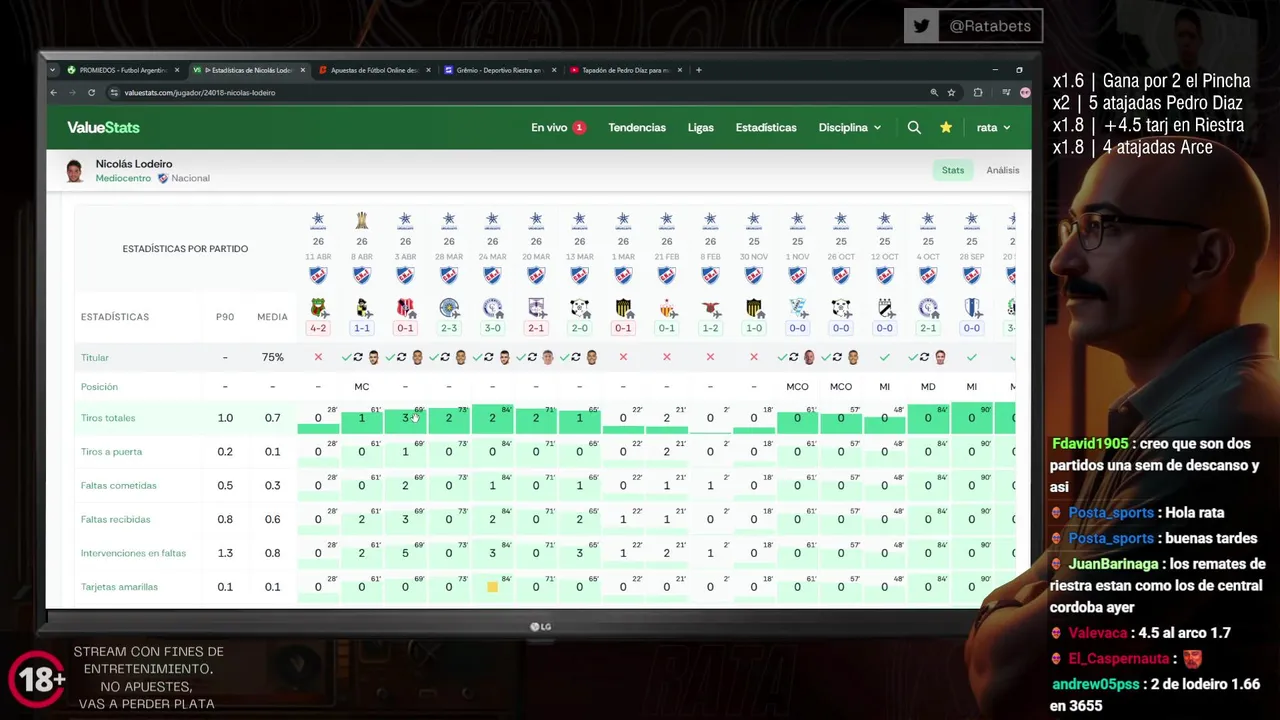This screenshot has width=1280, height=720.
Task: Click the Nacional crest beside the club name
Action: coord(163,178)
